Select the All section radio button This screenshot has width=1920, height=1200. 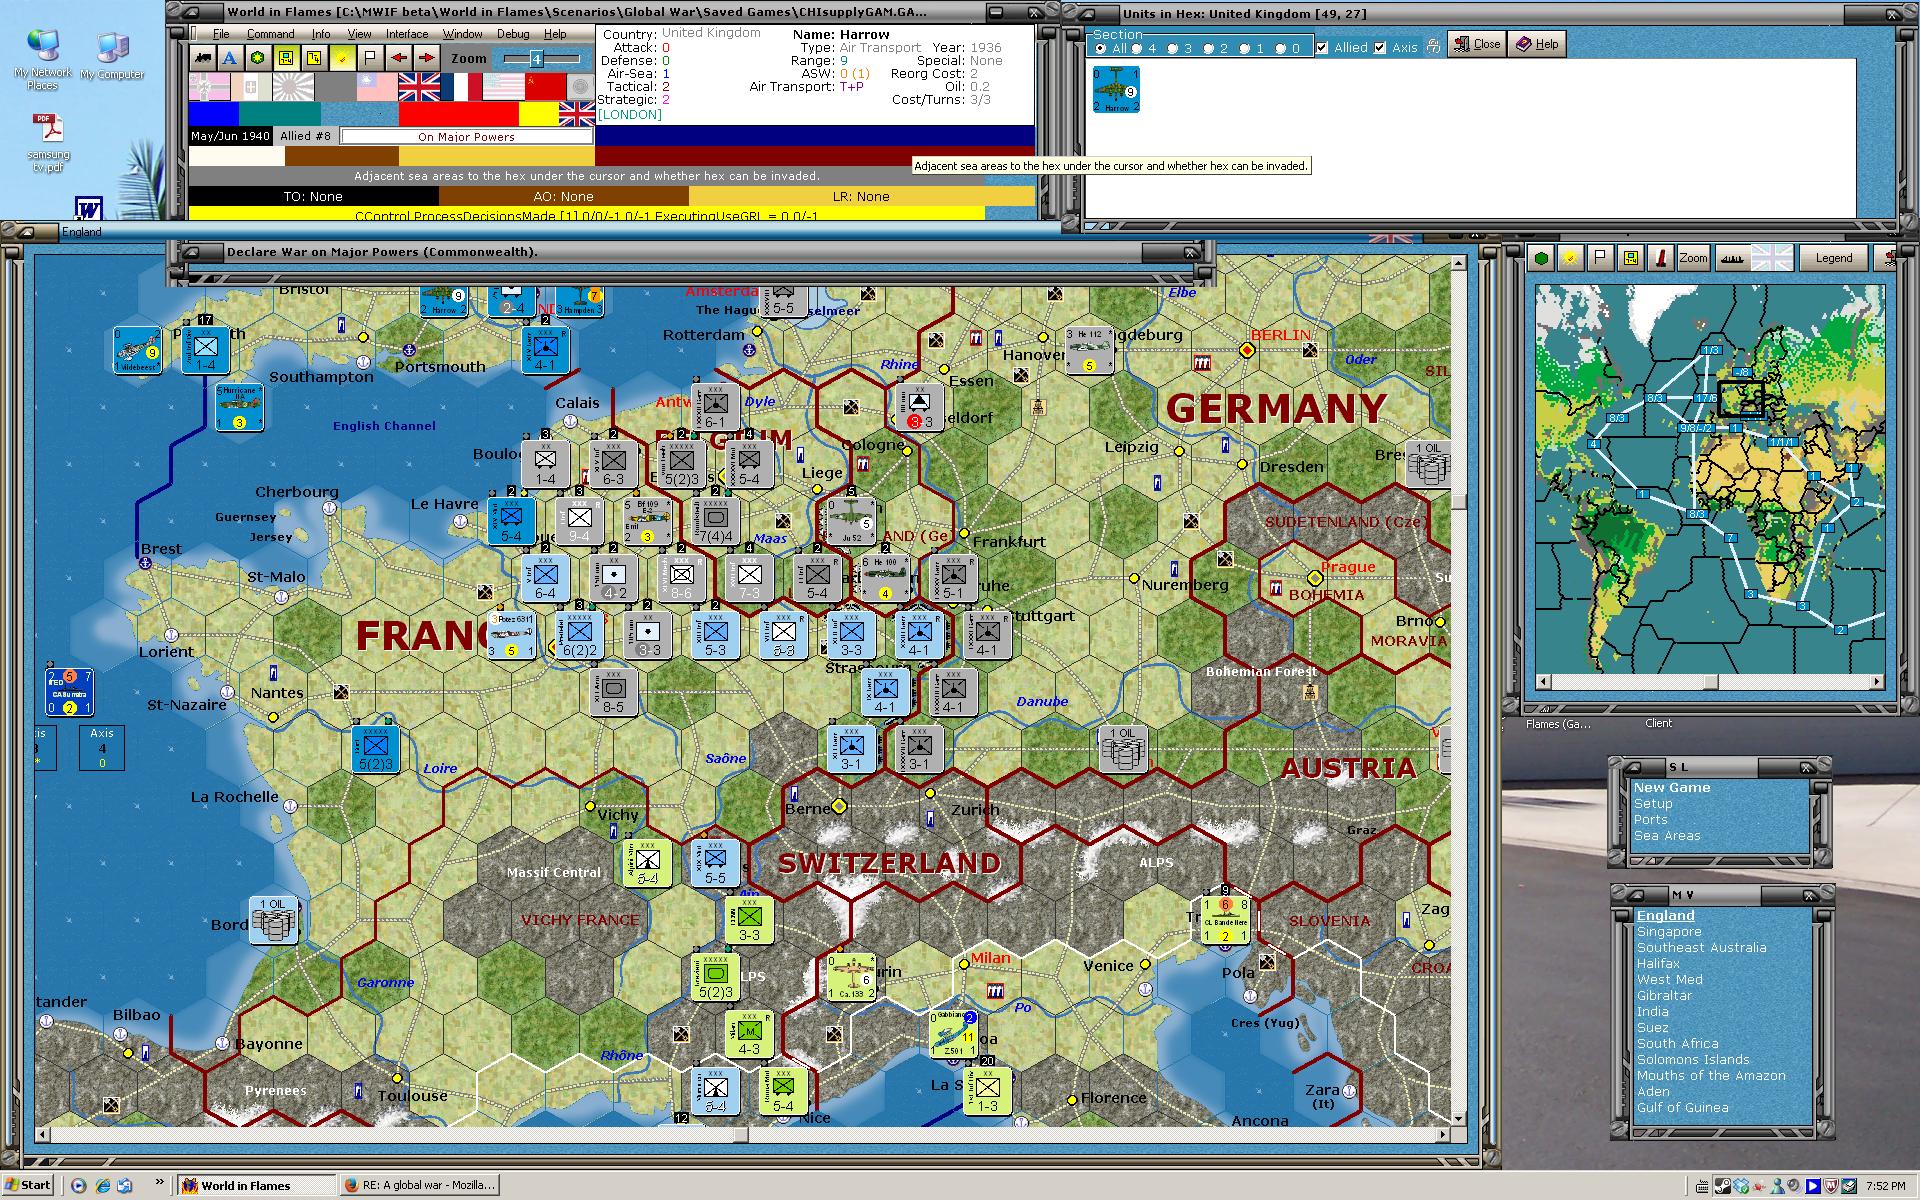pyautogui.click(x=1101, y=48)
